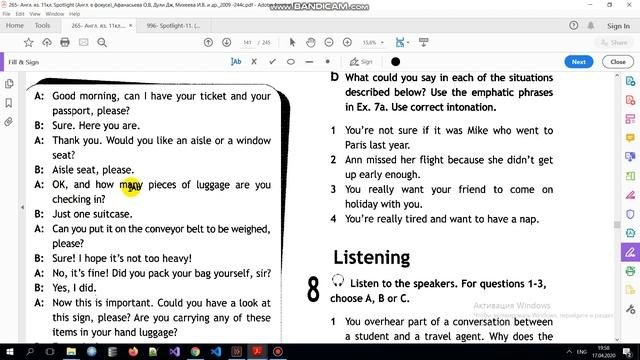Send the file by email envelope icon
The height and width of the screenshot is (360, 640).
tap(84, 42)
